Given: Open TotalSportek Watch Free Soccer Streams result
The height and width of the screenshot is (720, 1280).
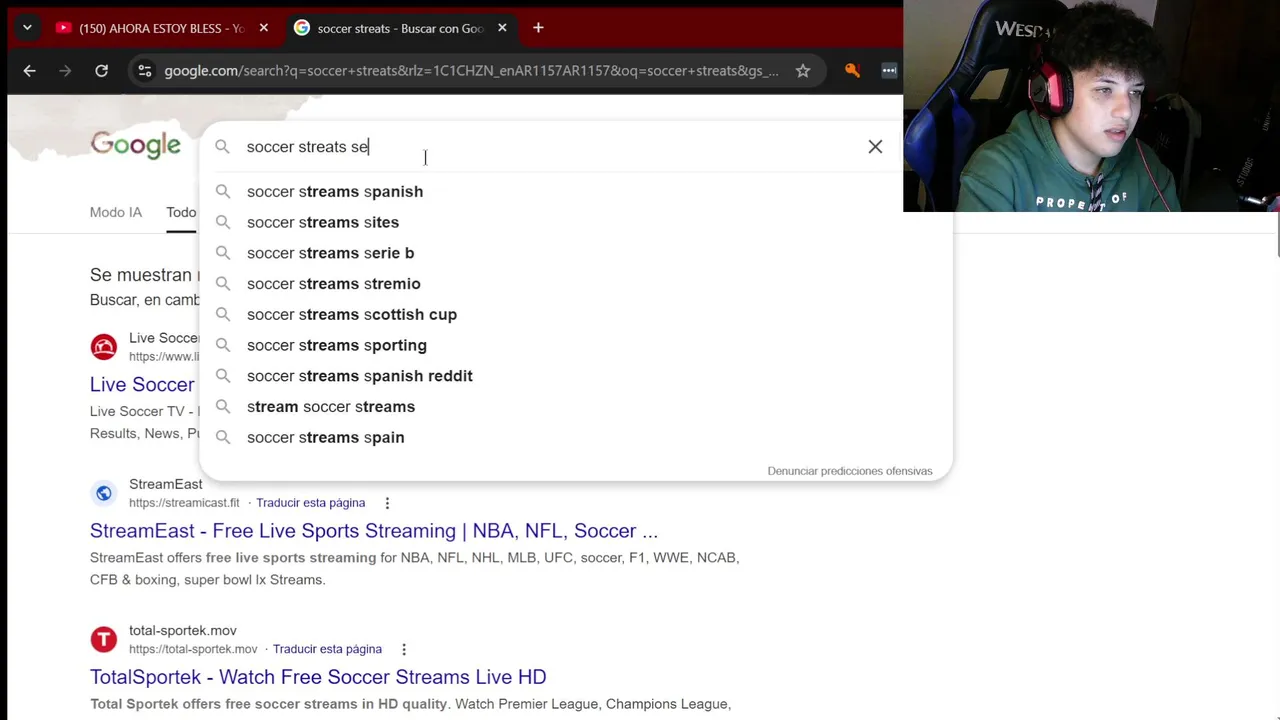Looking at the screenshot, I should (318, 677).
